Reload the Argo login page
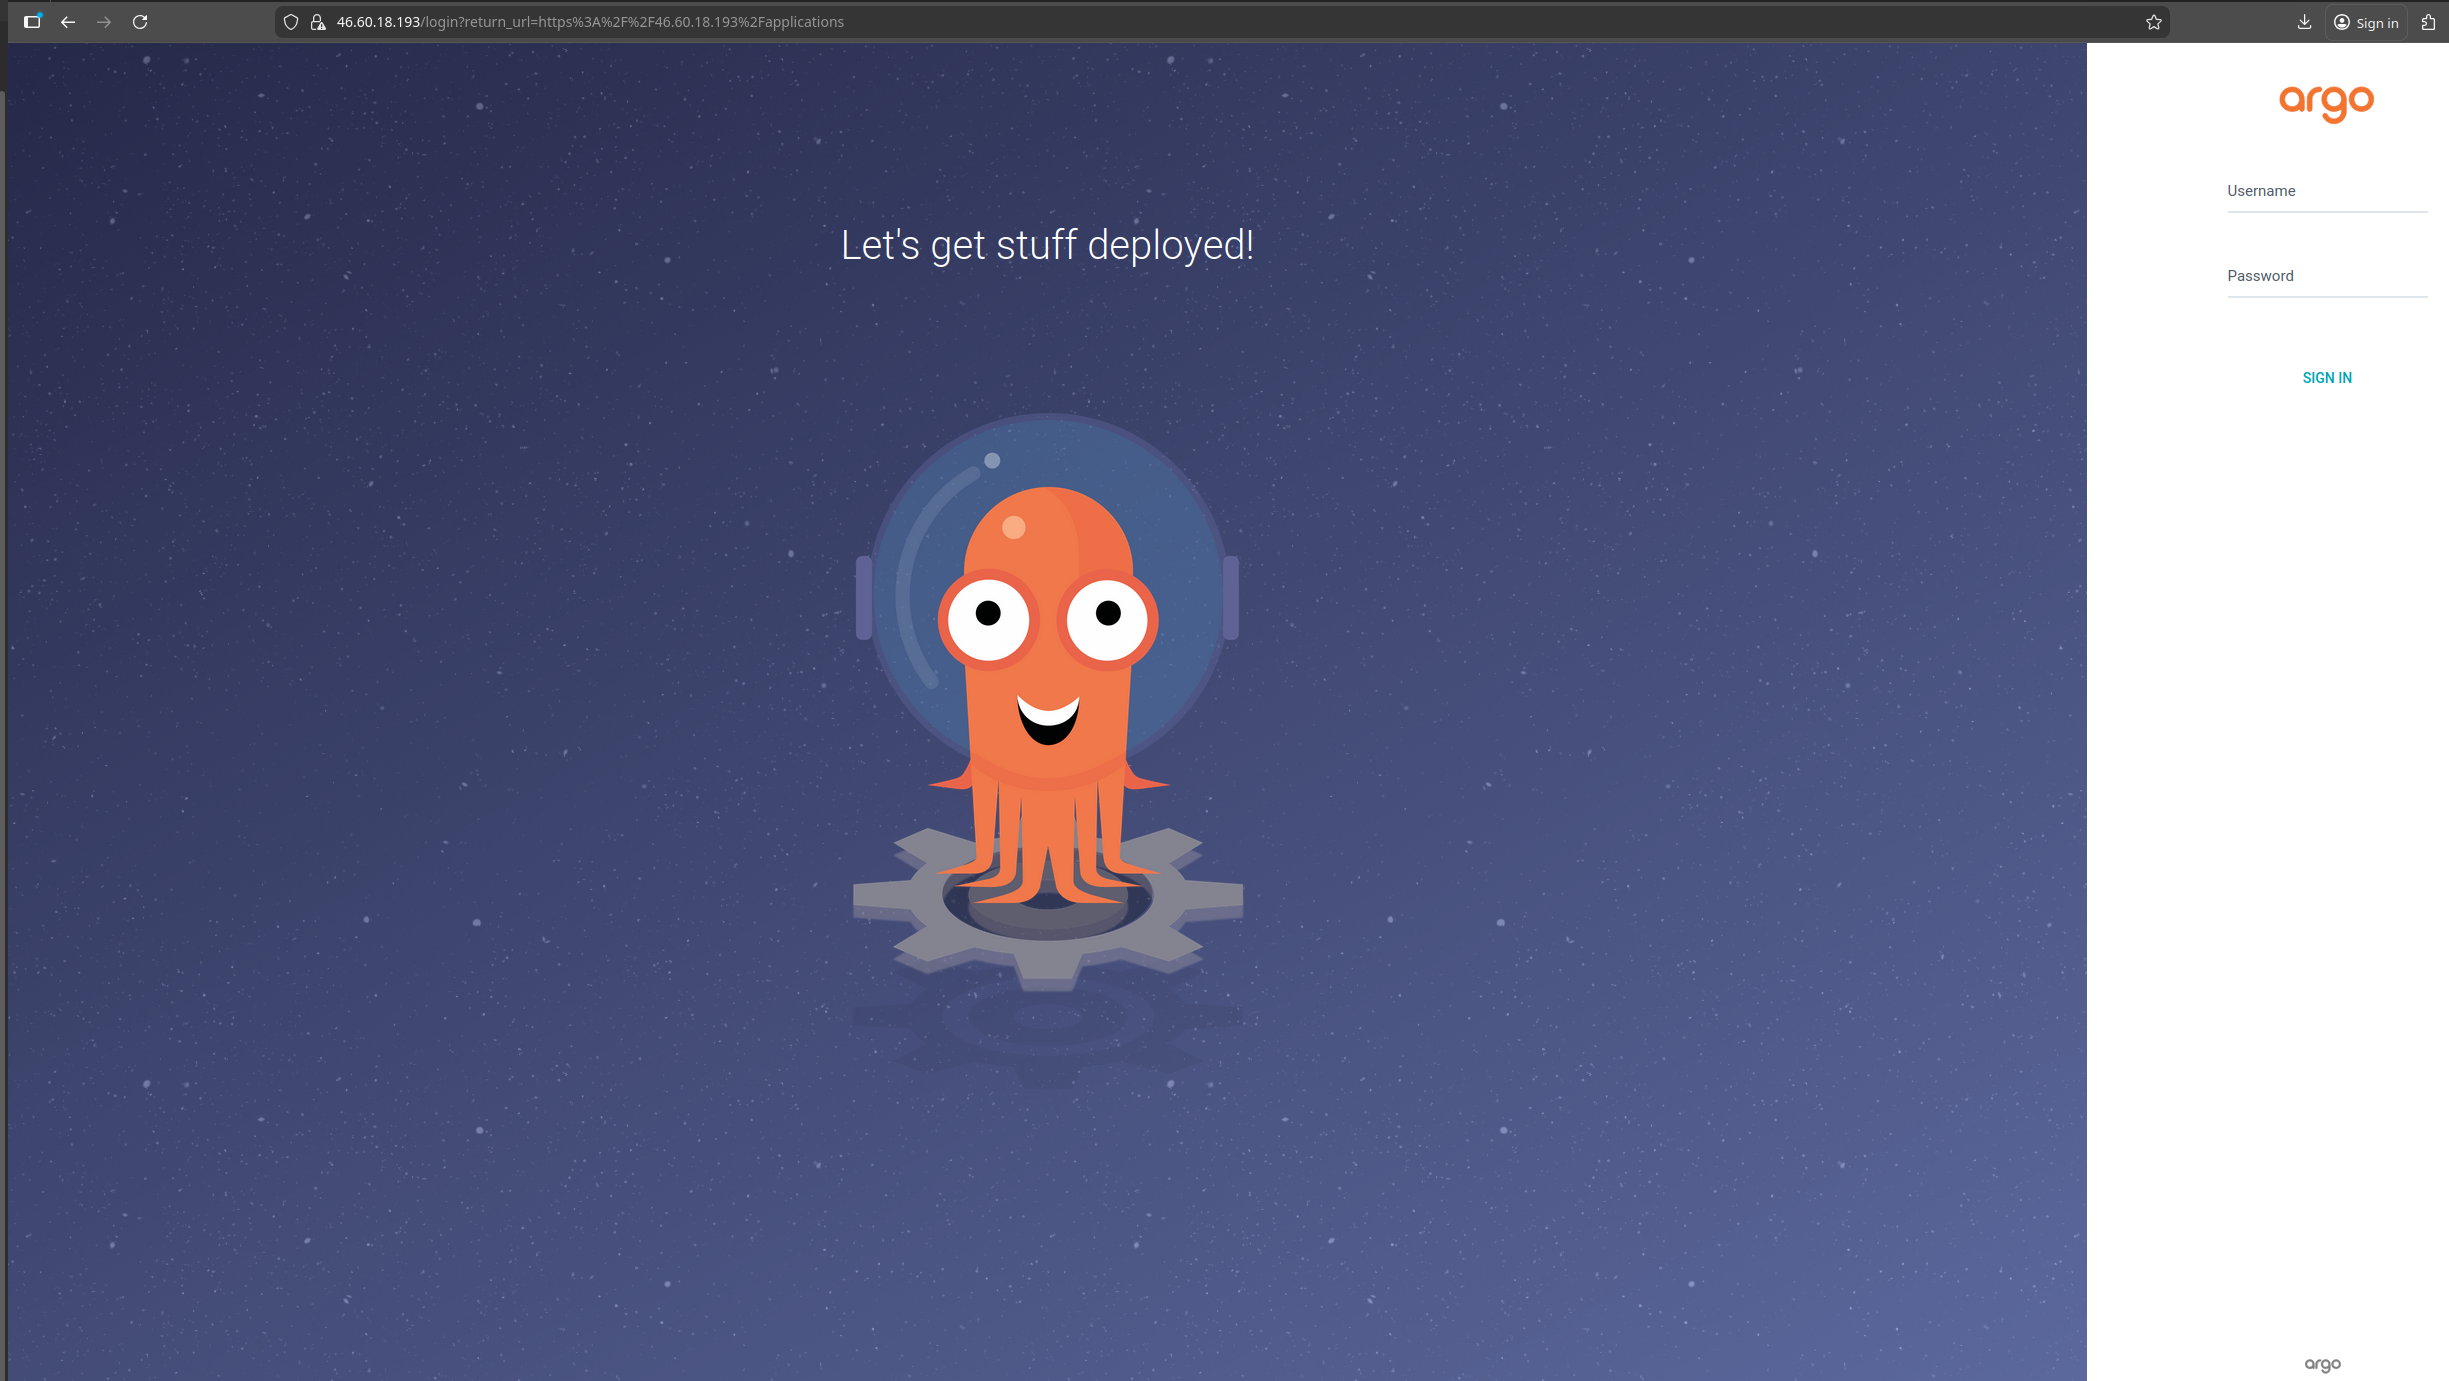 click(x=140, y=21)
